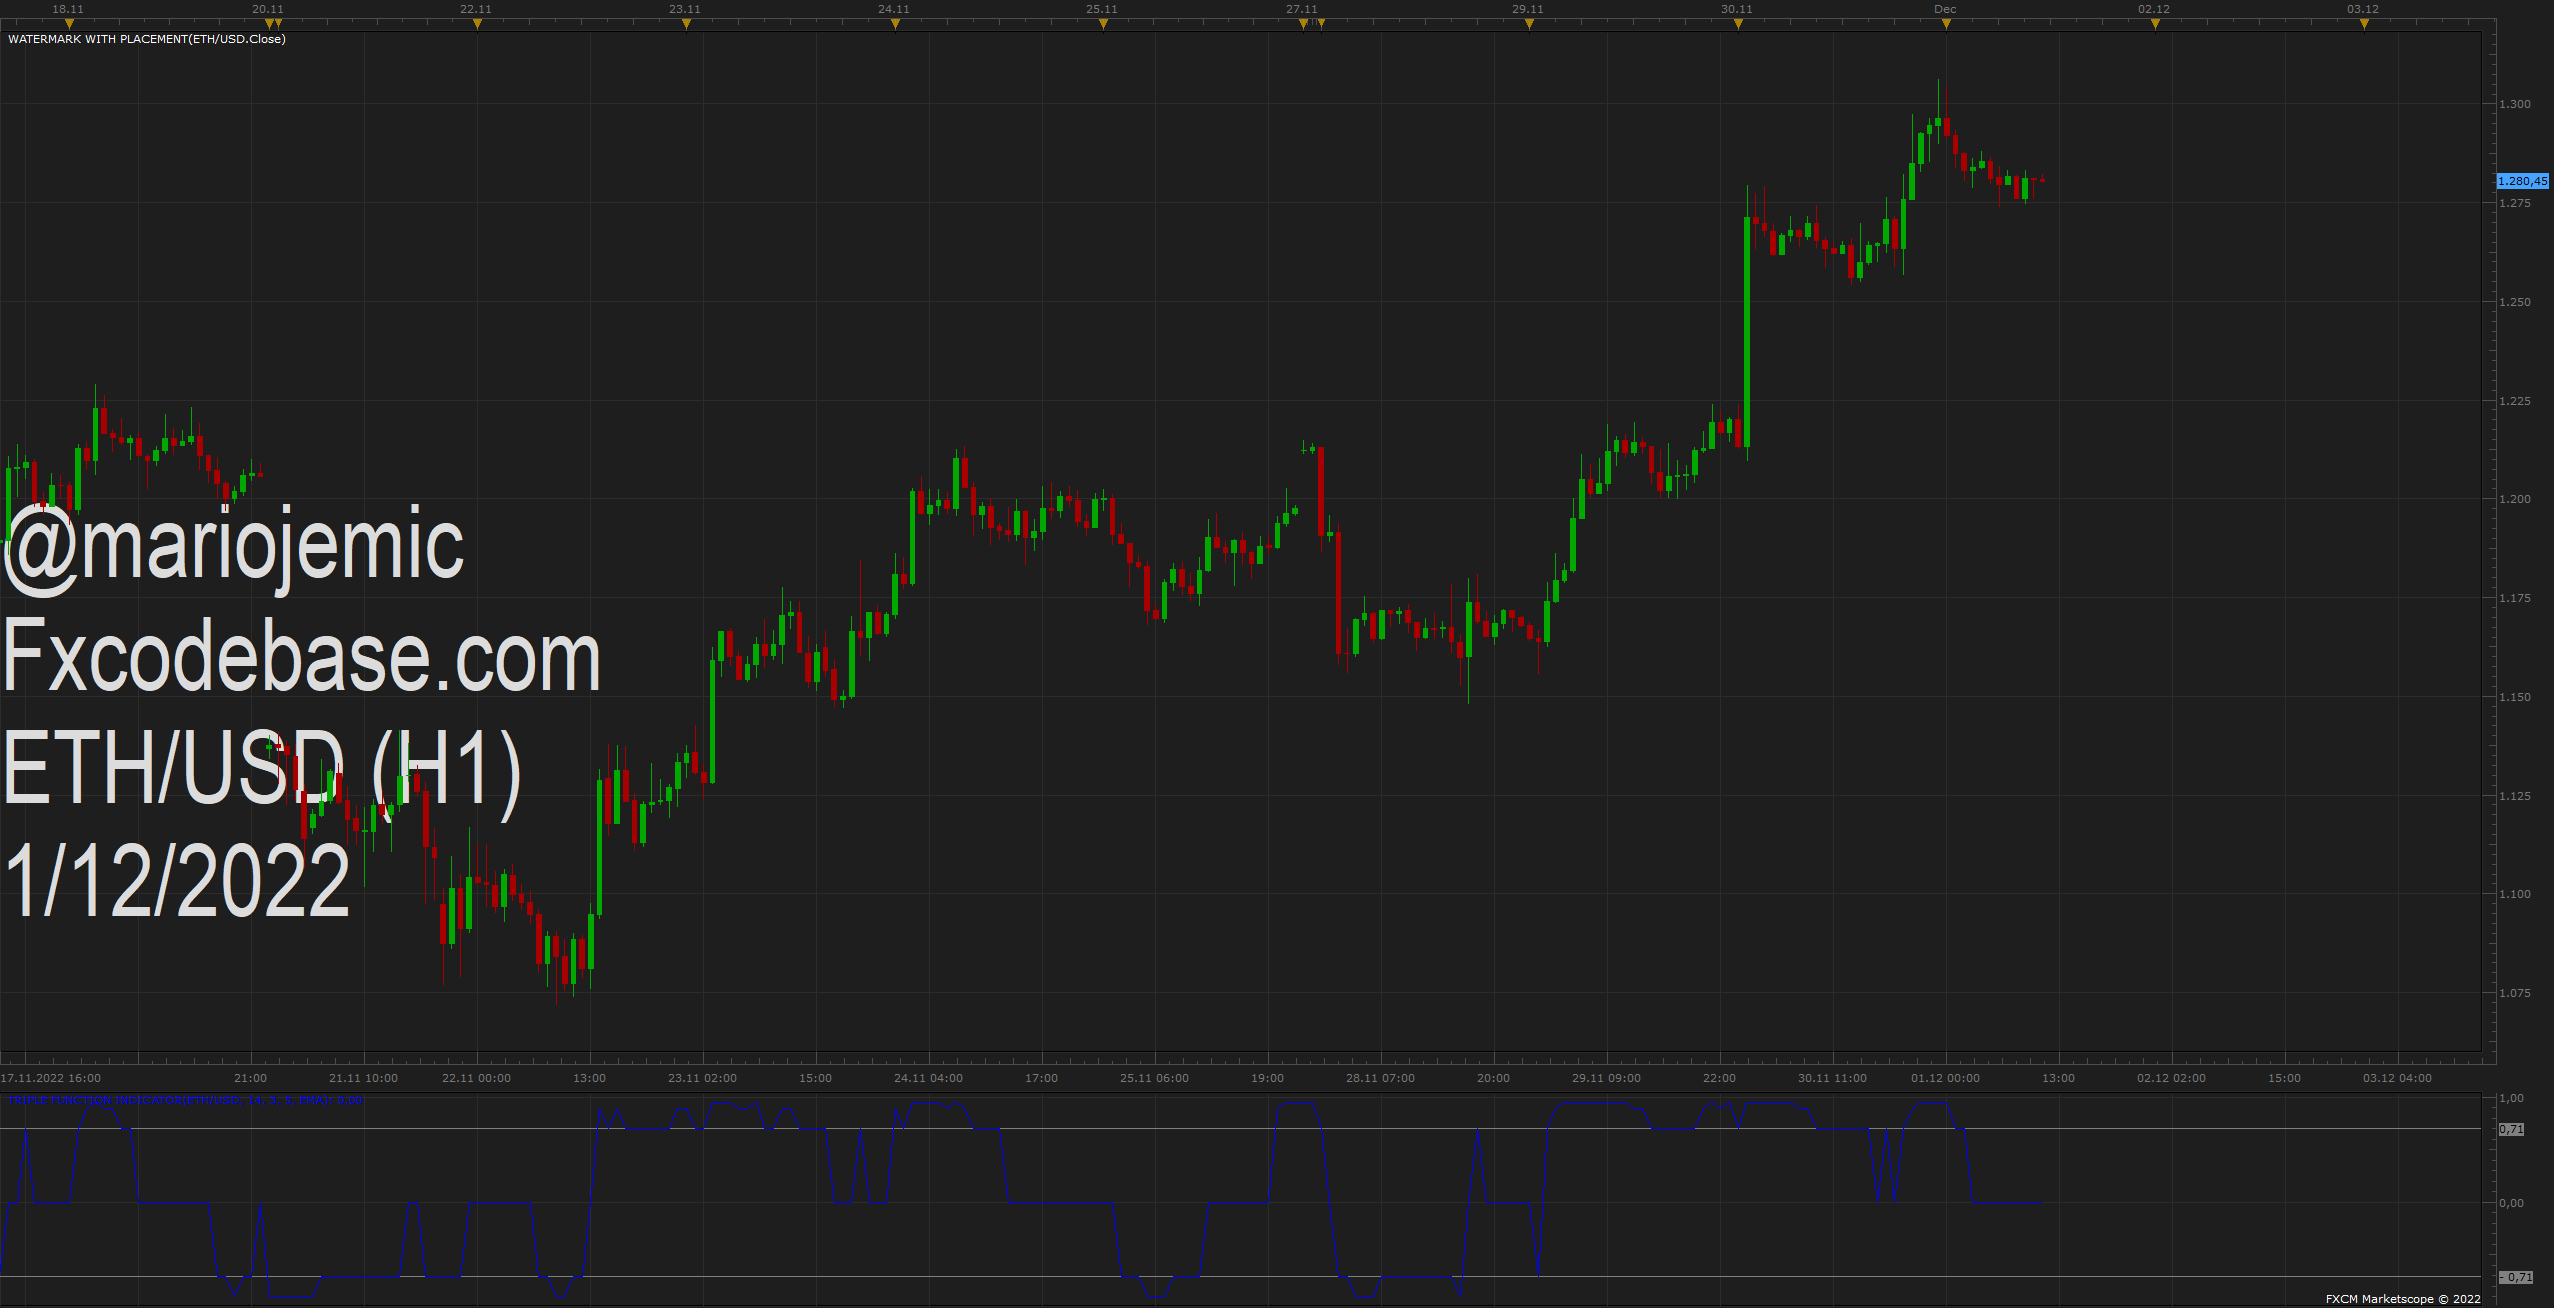Click the 28.11 07:00 time label

[1380, 1078]
